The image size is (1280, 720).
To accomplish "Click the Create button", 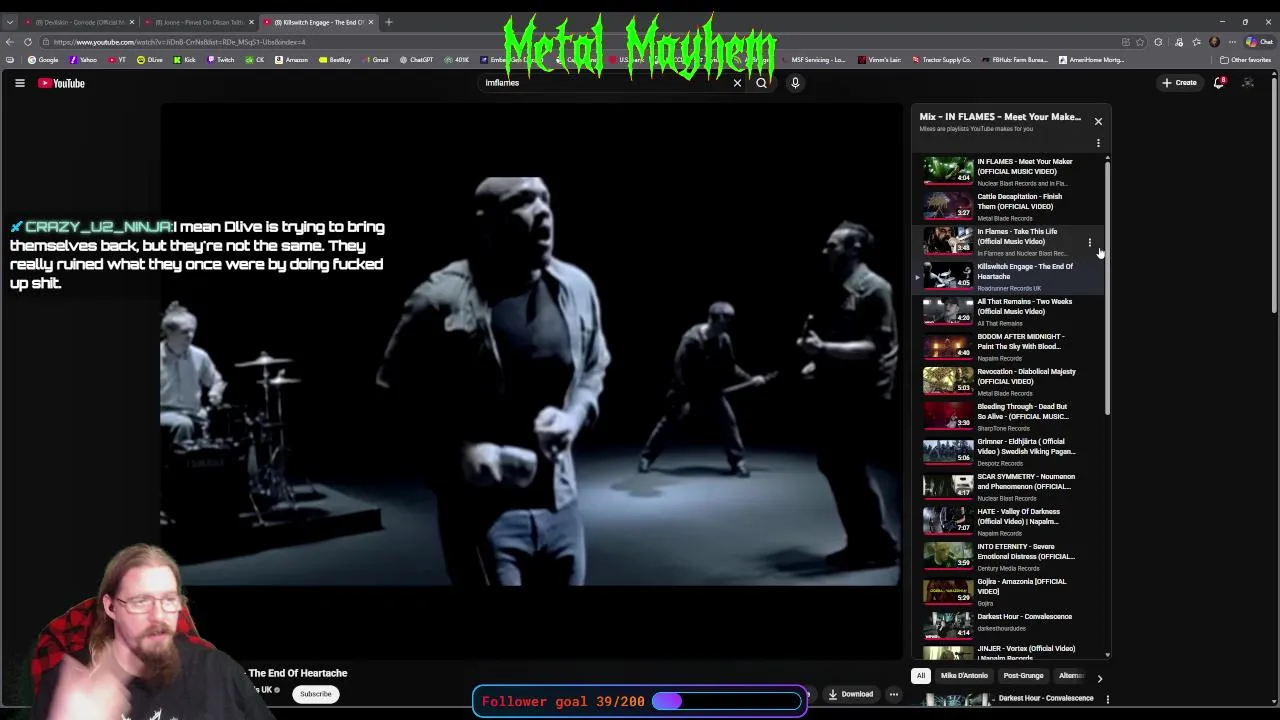I will pyautogui.click(x=1180, y=83).
